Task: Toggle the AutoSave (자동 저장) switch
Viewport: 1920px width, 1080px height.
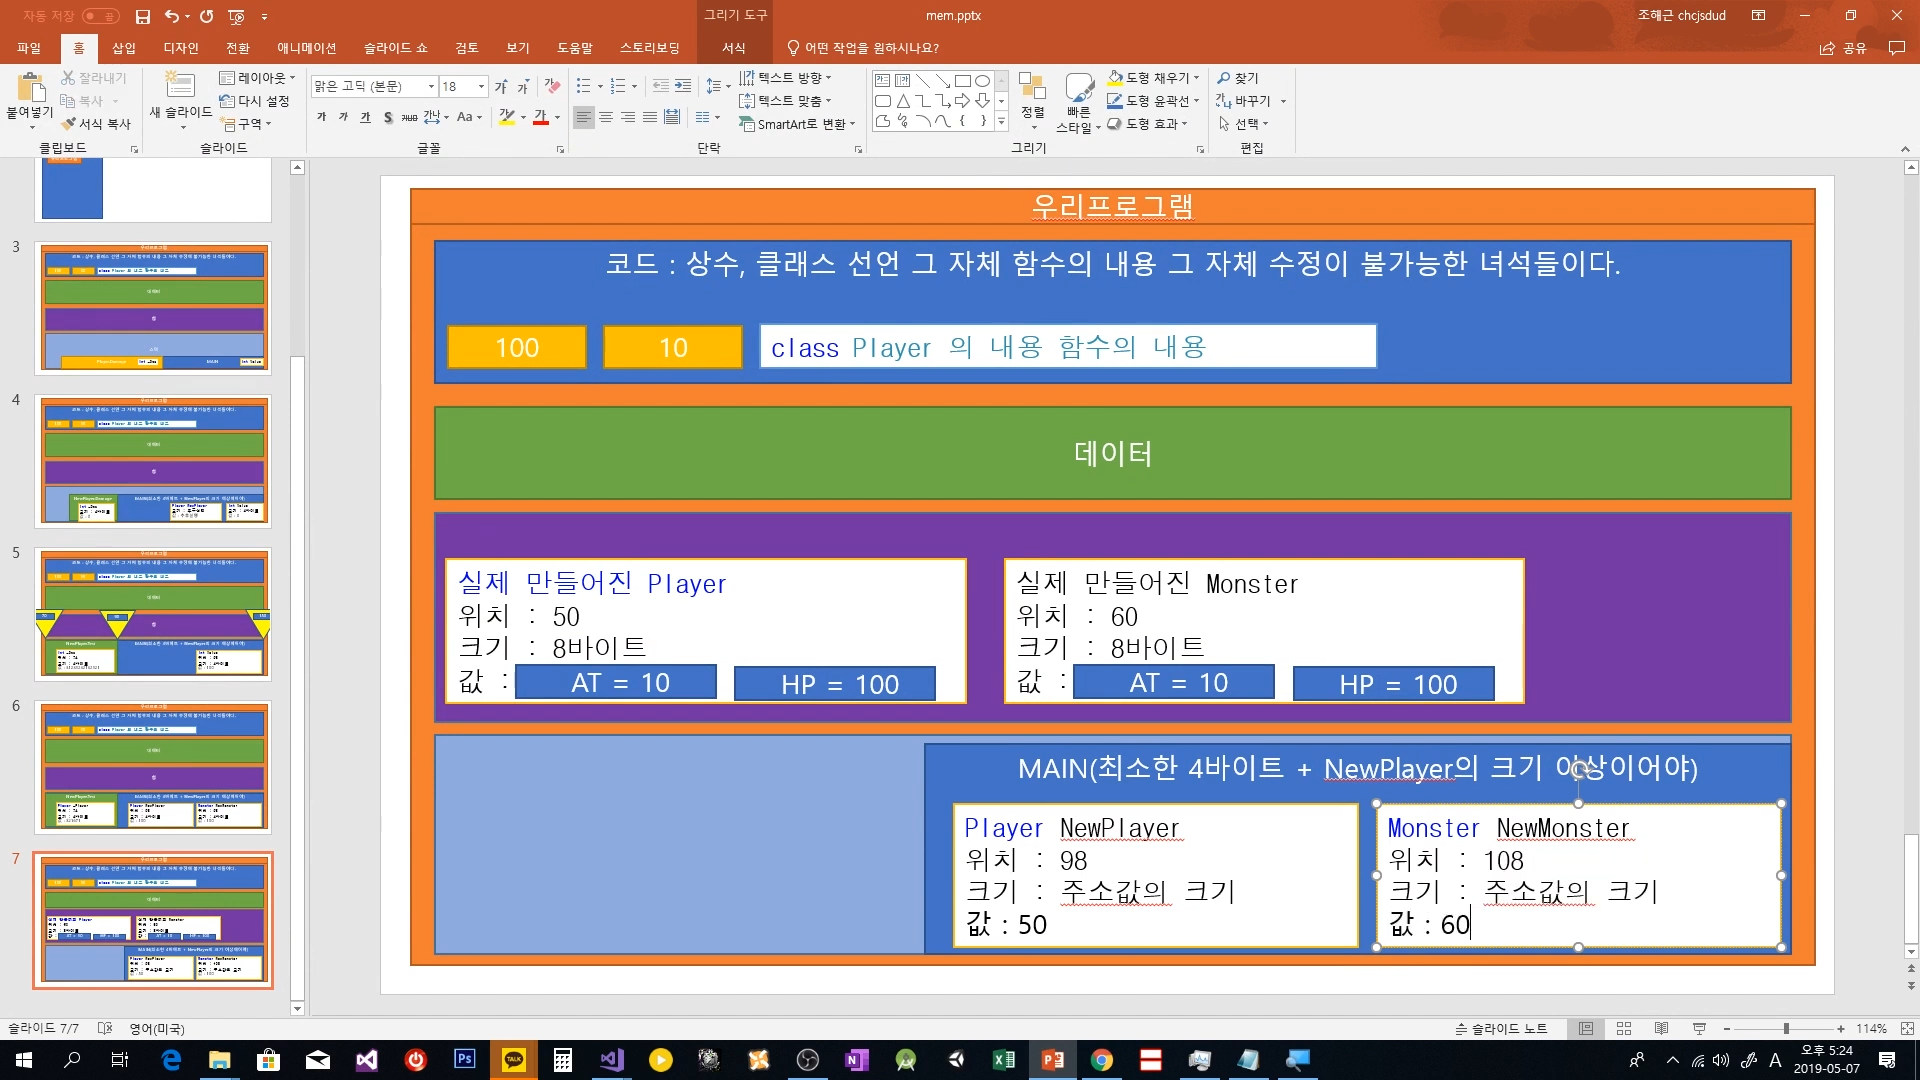Action: click(x=100, y=16)
